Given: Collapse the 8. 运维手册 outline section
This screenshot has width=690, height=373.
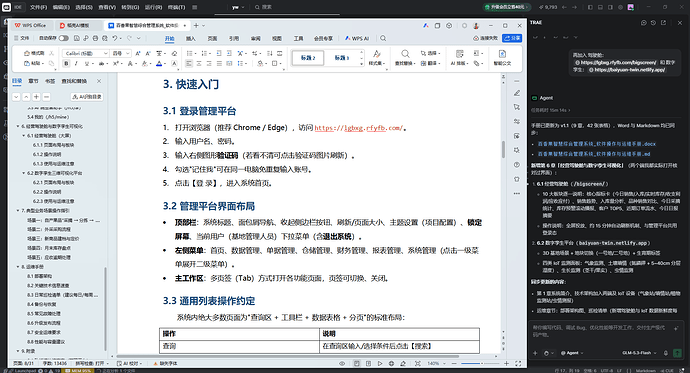Looking at the screenshot, I should tap(18, 267).
